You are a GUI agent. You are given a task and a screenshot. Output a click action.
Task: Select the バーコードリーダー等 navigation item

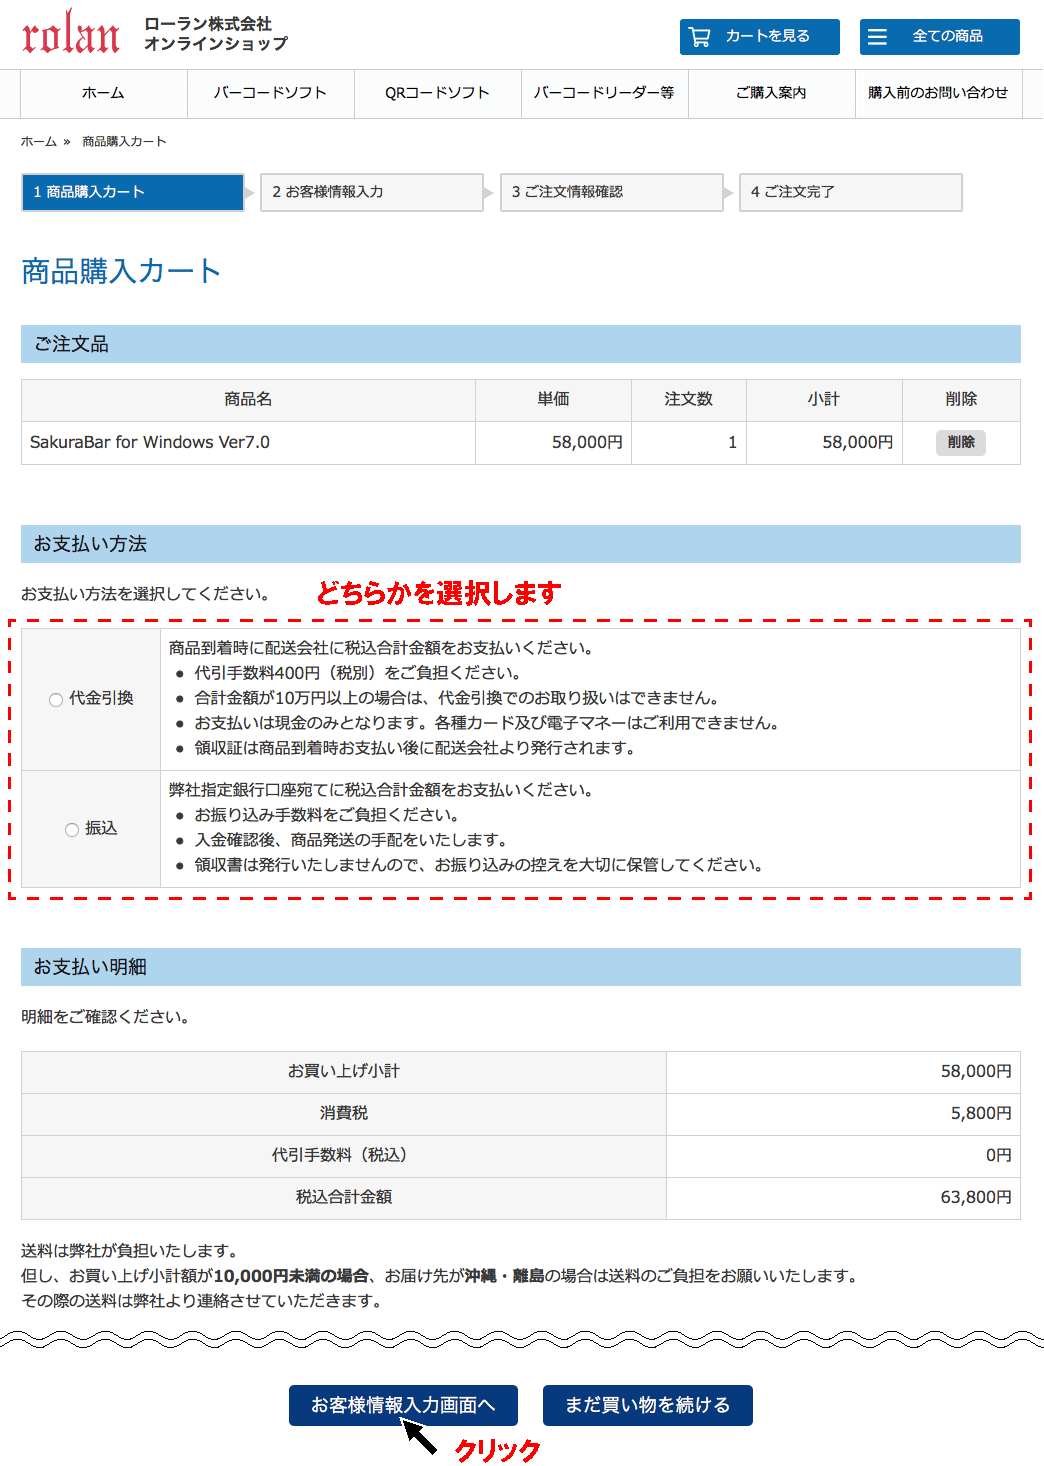coord(604,93)
